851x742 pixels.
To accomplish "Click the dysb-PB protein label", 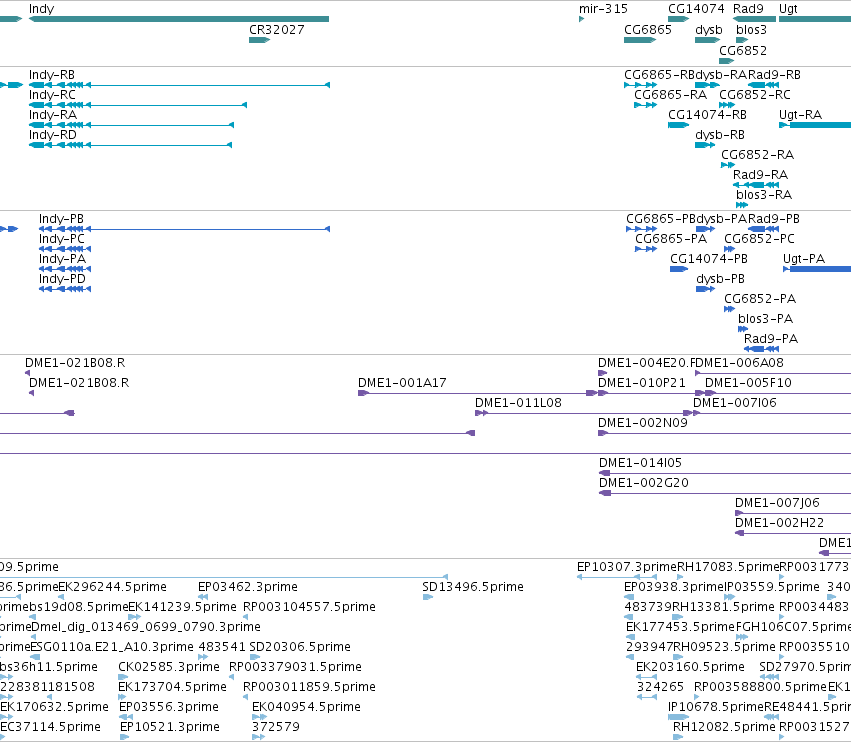I will 720,279.
